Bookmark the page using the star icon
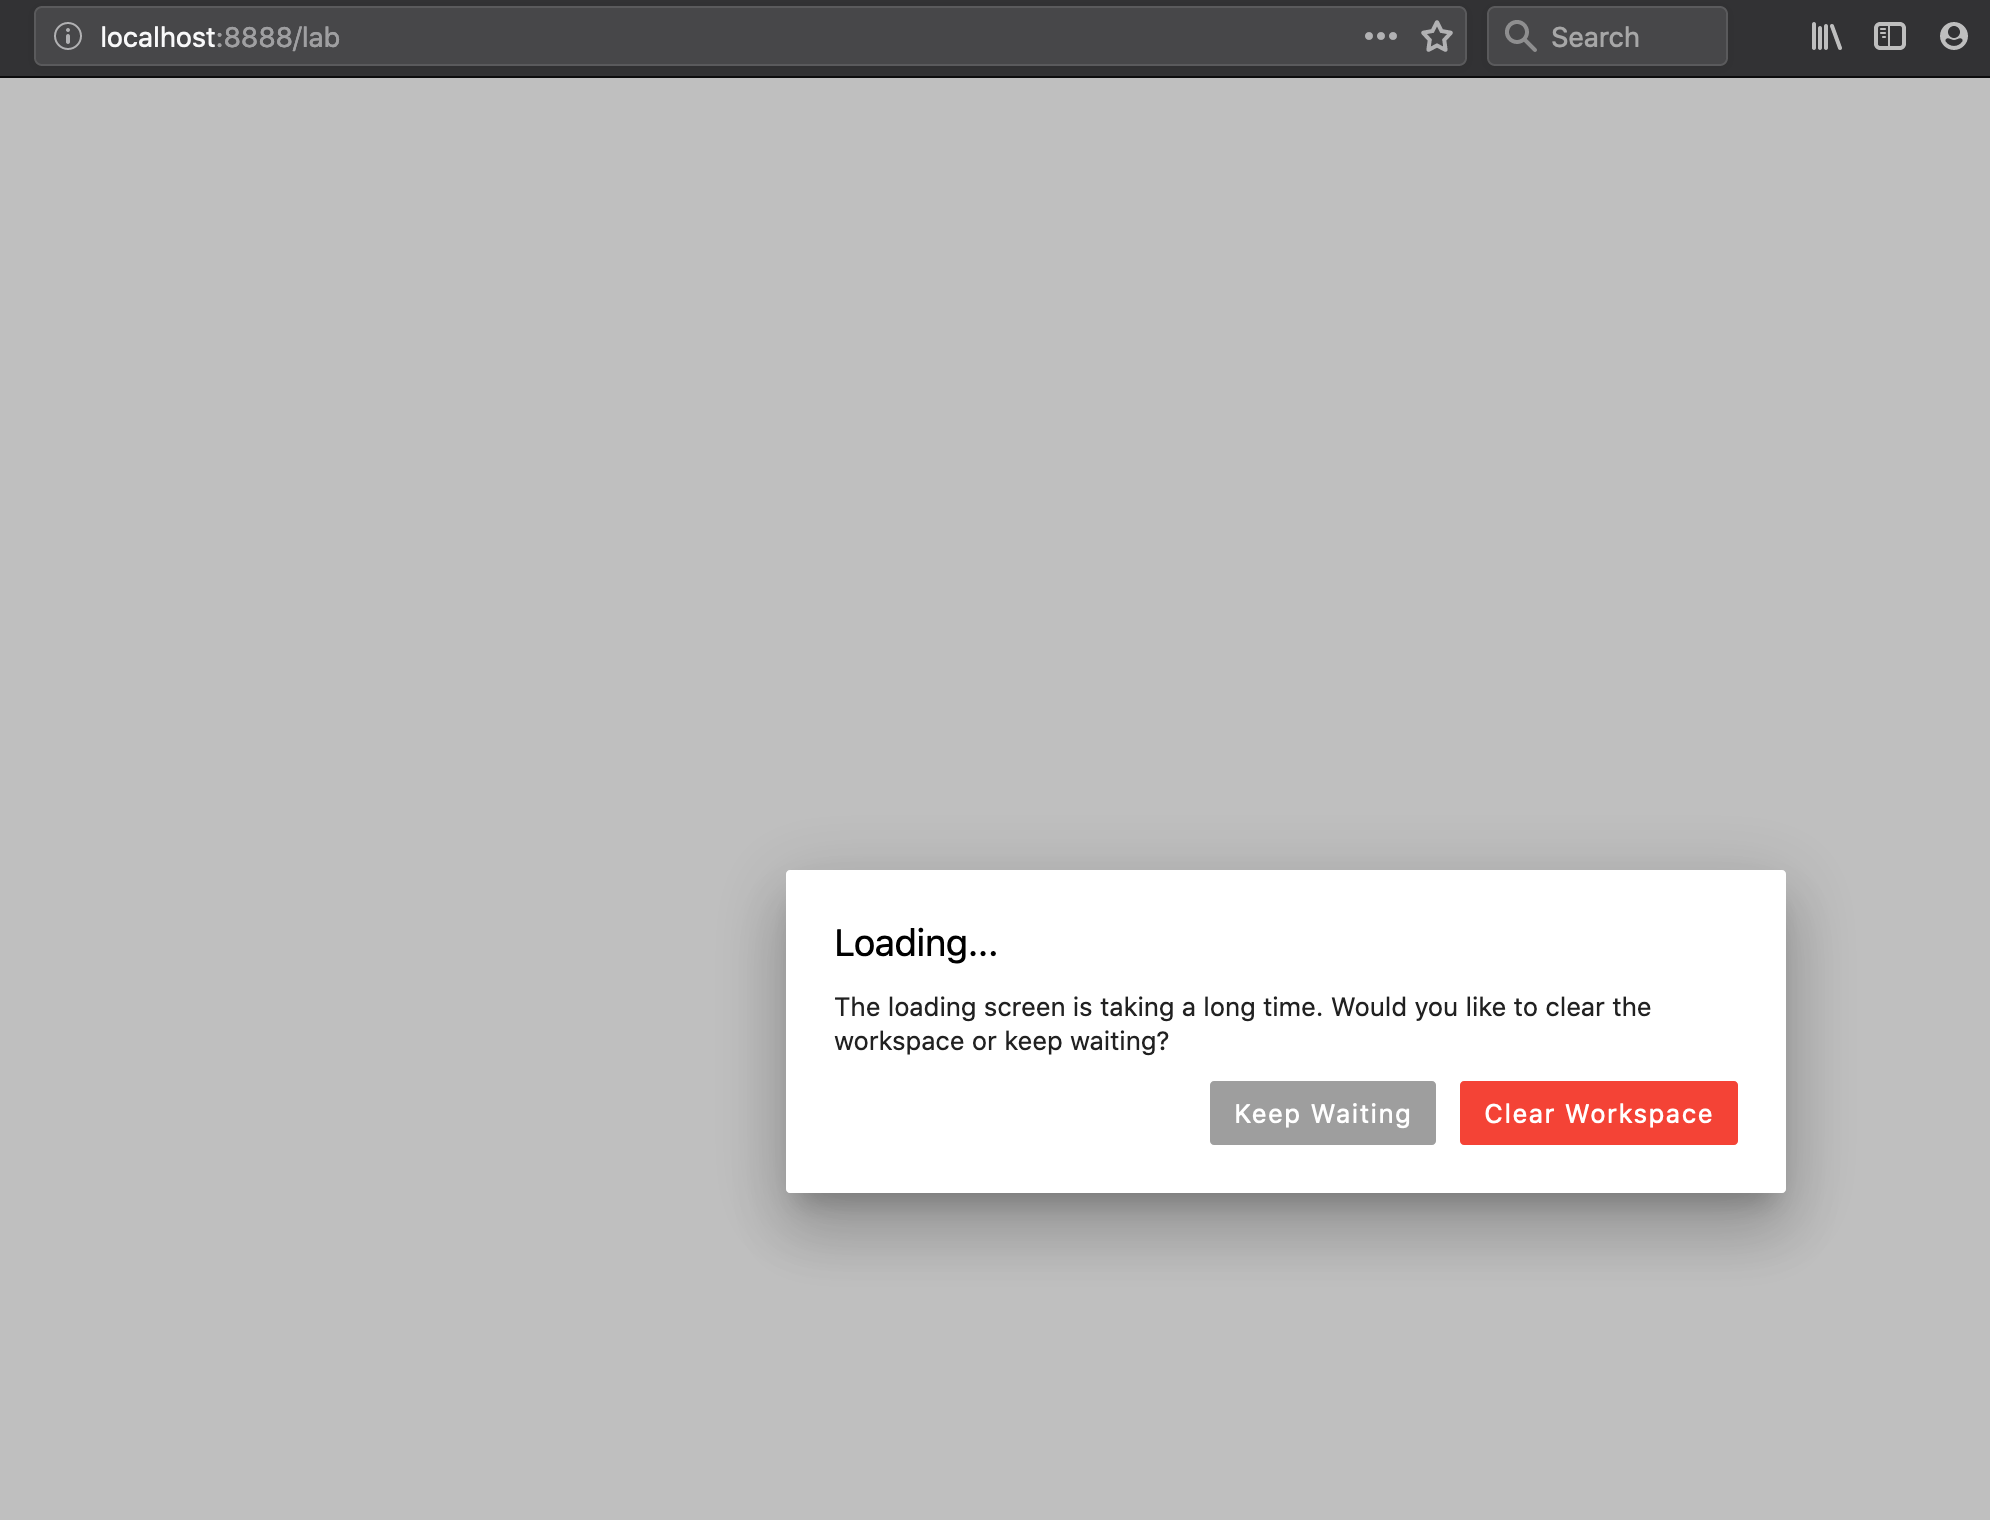 coord(1437,36)
